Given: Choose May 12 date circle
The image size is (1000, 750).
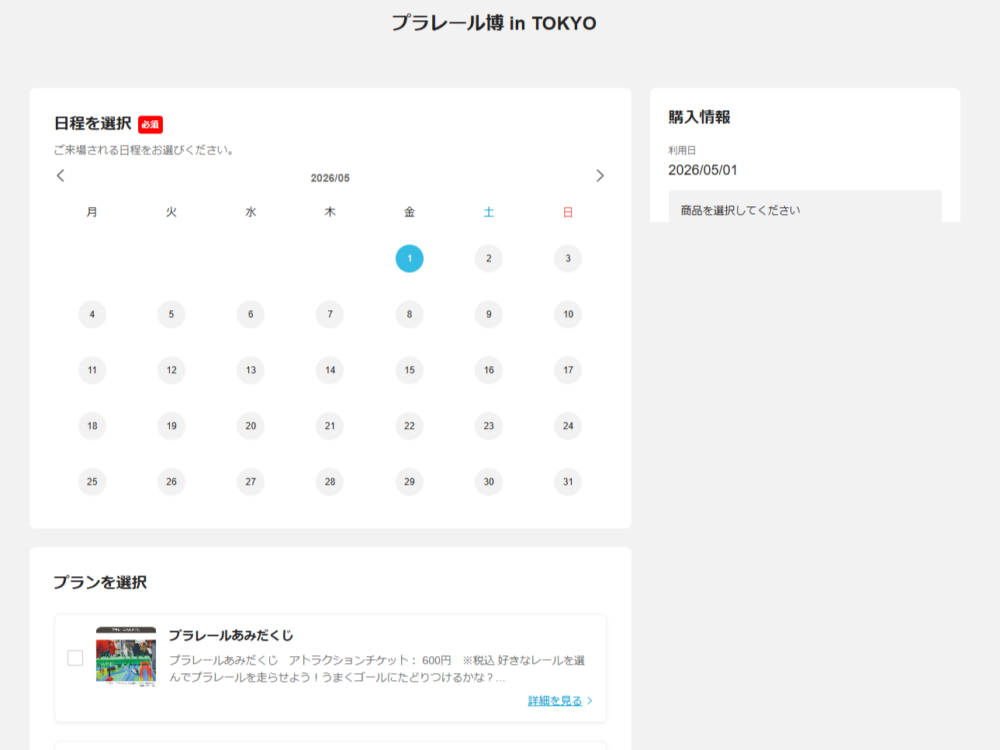Looking at the screenshot, I should point(172,370).
